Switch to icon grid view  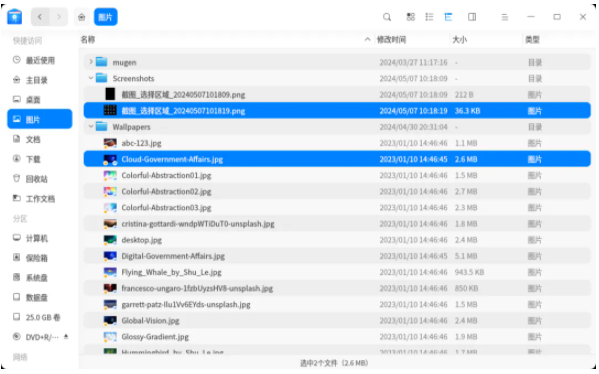411,17
